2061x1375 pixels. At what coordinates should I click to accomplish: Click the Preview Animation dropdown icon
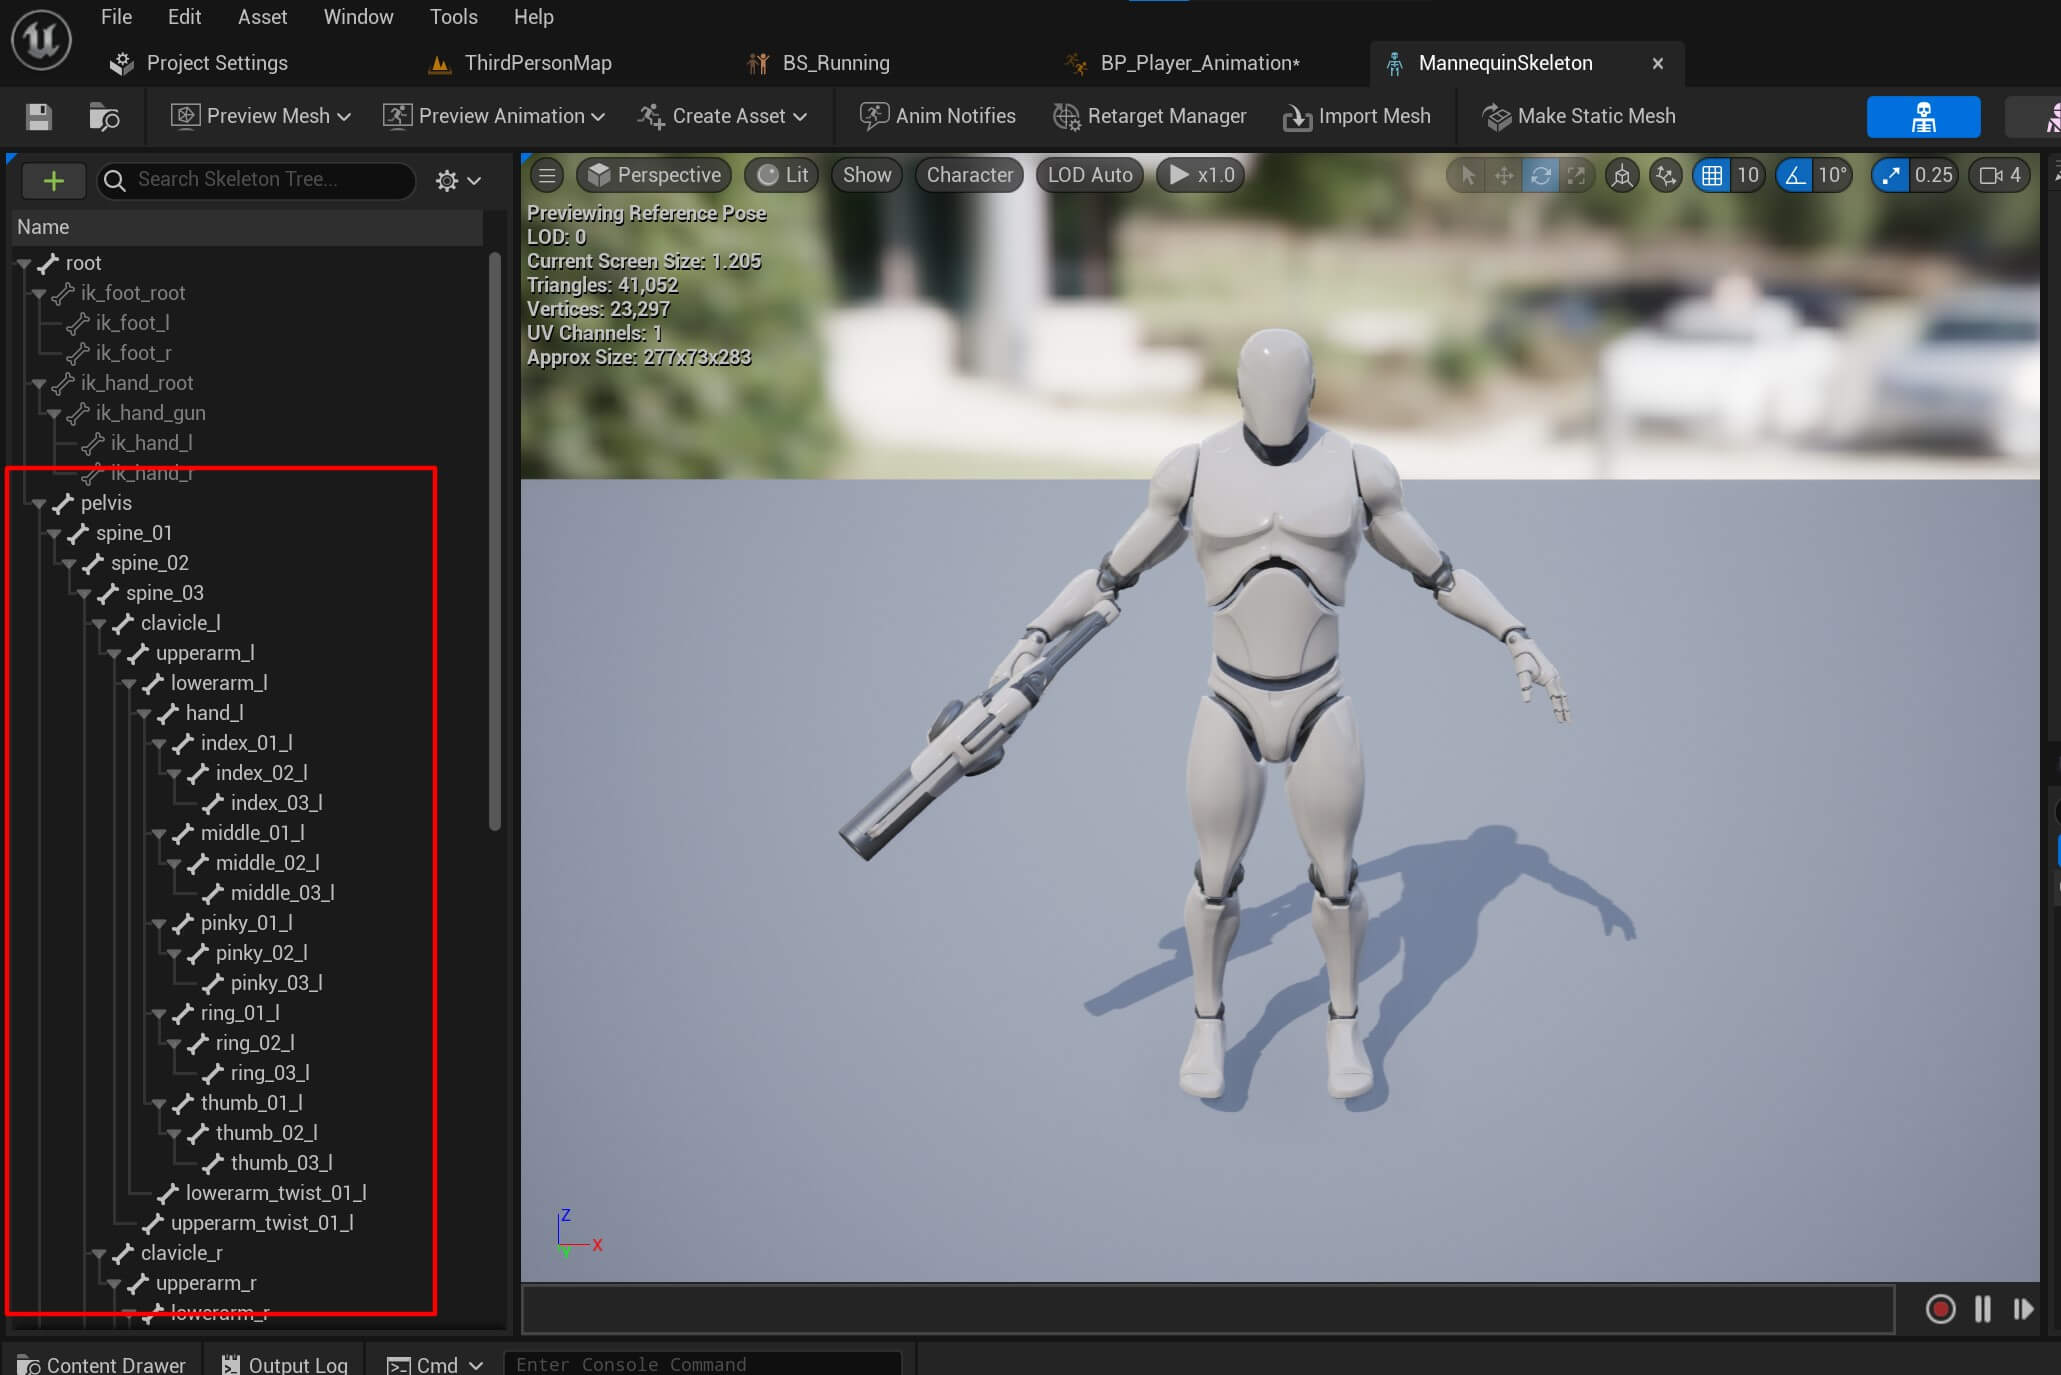(x=599, y=117)
